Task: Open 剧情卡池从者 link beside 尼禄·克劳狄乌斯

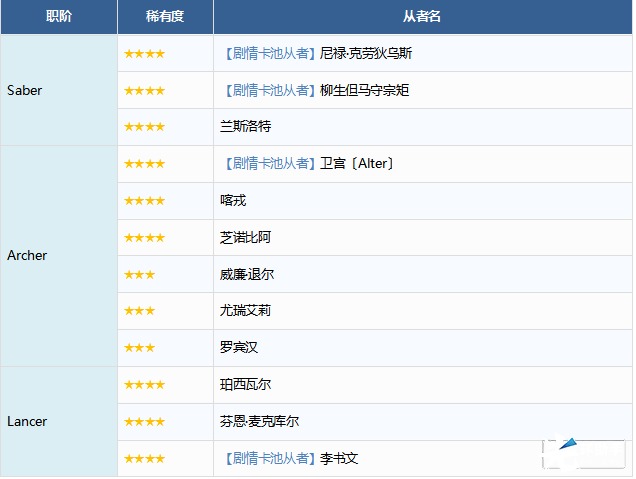Action: coord(268,54)
